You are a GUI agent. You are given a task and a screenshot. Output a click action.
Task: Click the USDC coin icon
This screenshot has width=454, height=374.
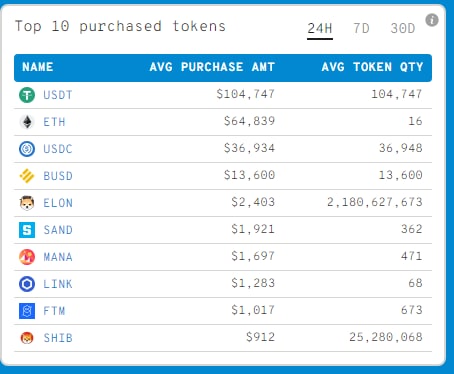(x=27, y=149)
